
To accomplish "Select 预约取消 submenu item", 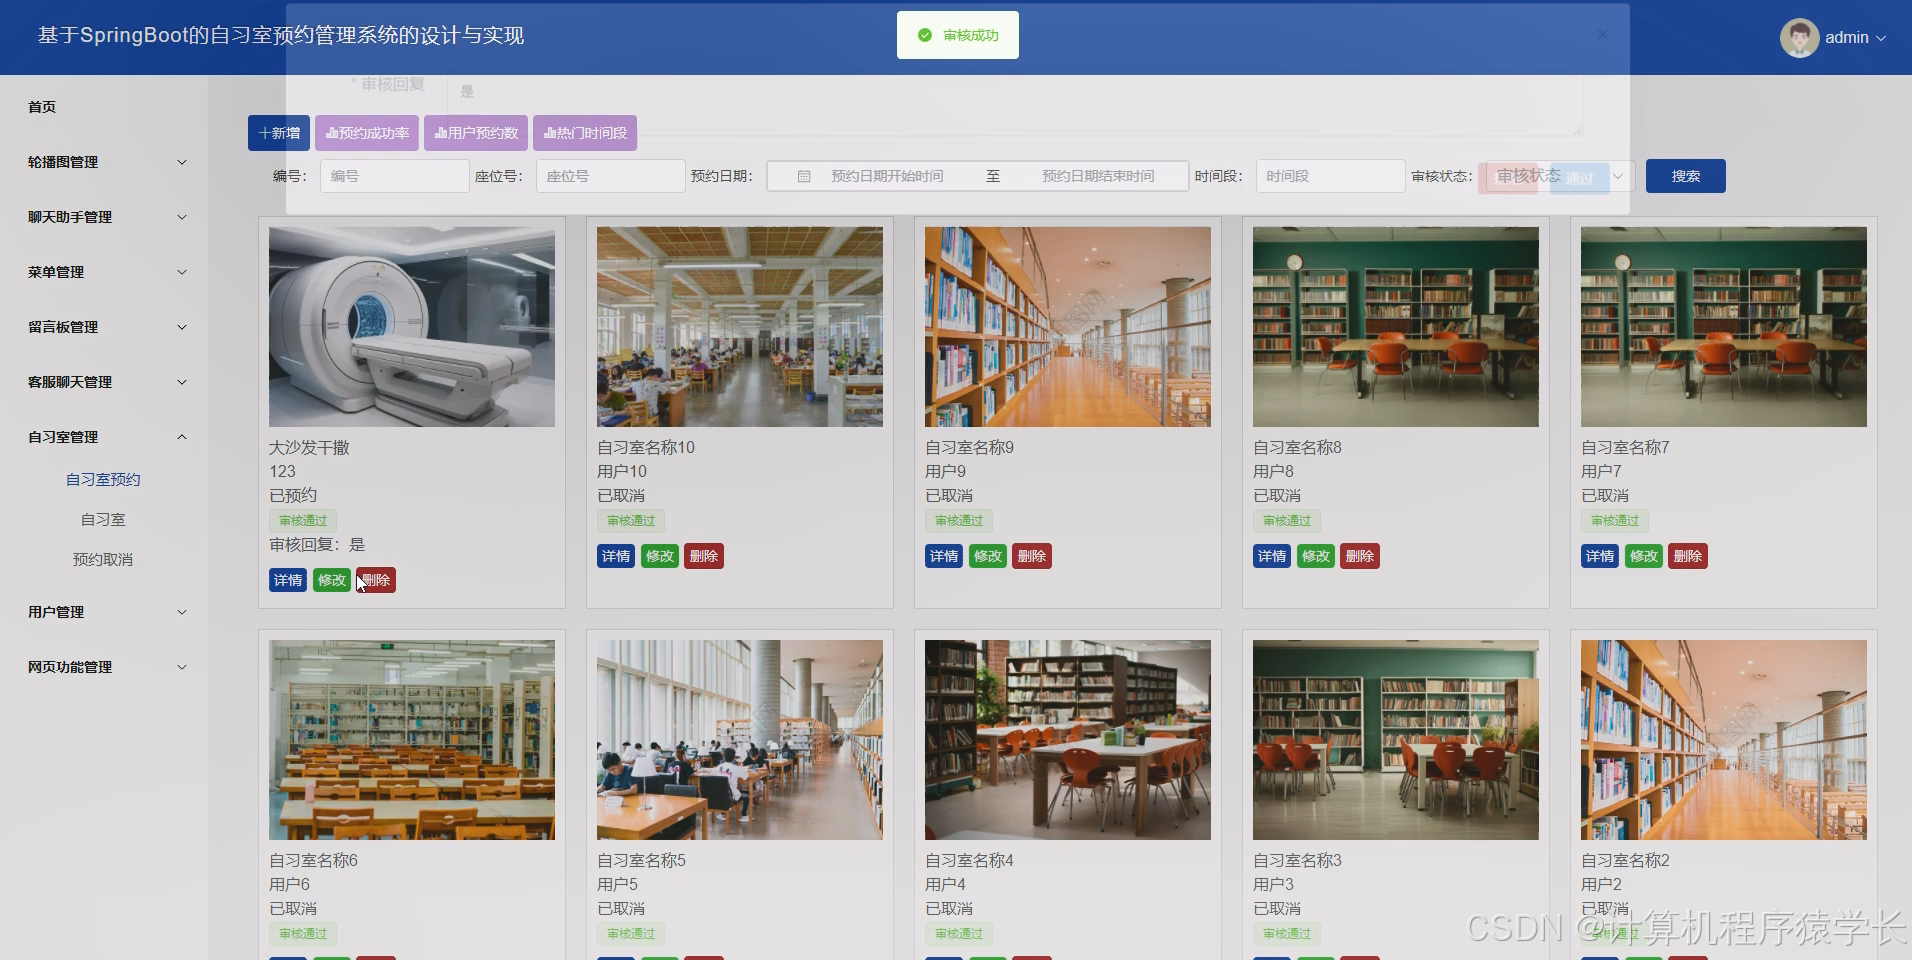I will tap(103, 560).
